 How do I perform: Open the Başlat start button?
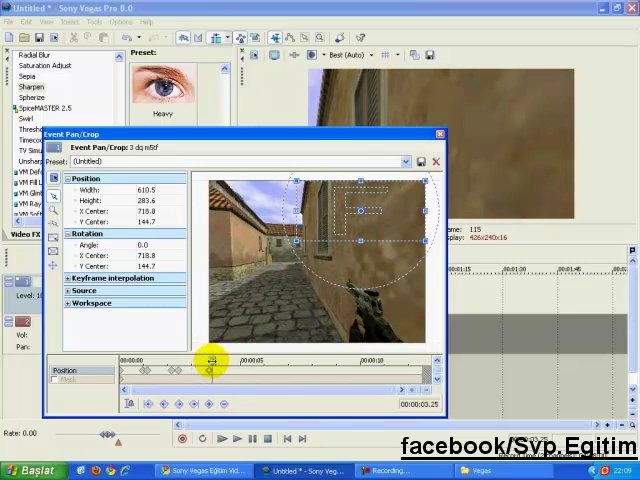34,471
